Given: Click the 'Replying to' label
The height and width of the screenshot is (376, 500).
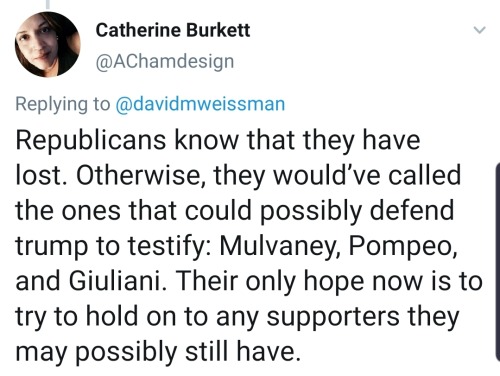Looking at the screenshot, I should tap(63, 104).
